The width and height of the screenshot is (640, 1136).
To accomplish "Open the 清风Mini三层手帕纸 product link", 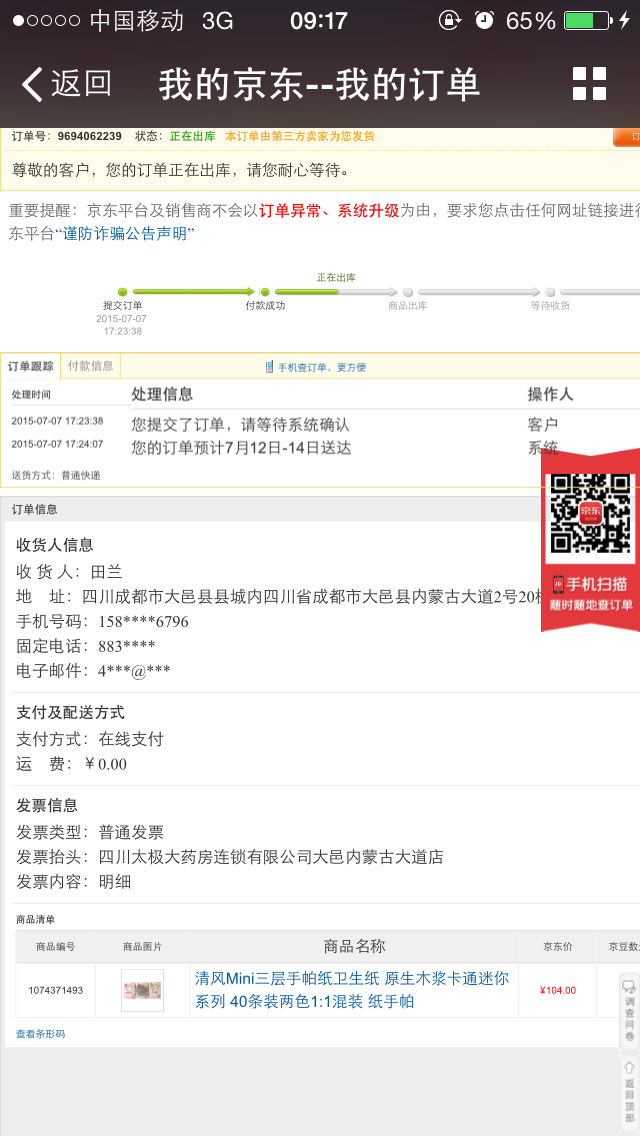I will (352, 990).
